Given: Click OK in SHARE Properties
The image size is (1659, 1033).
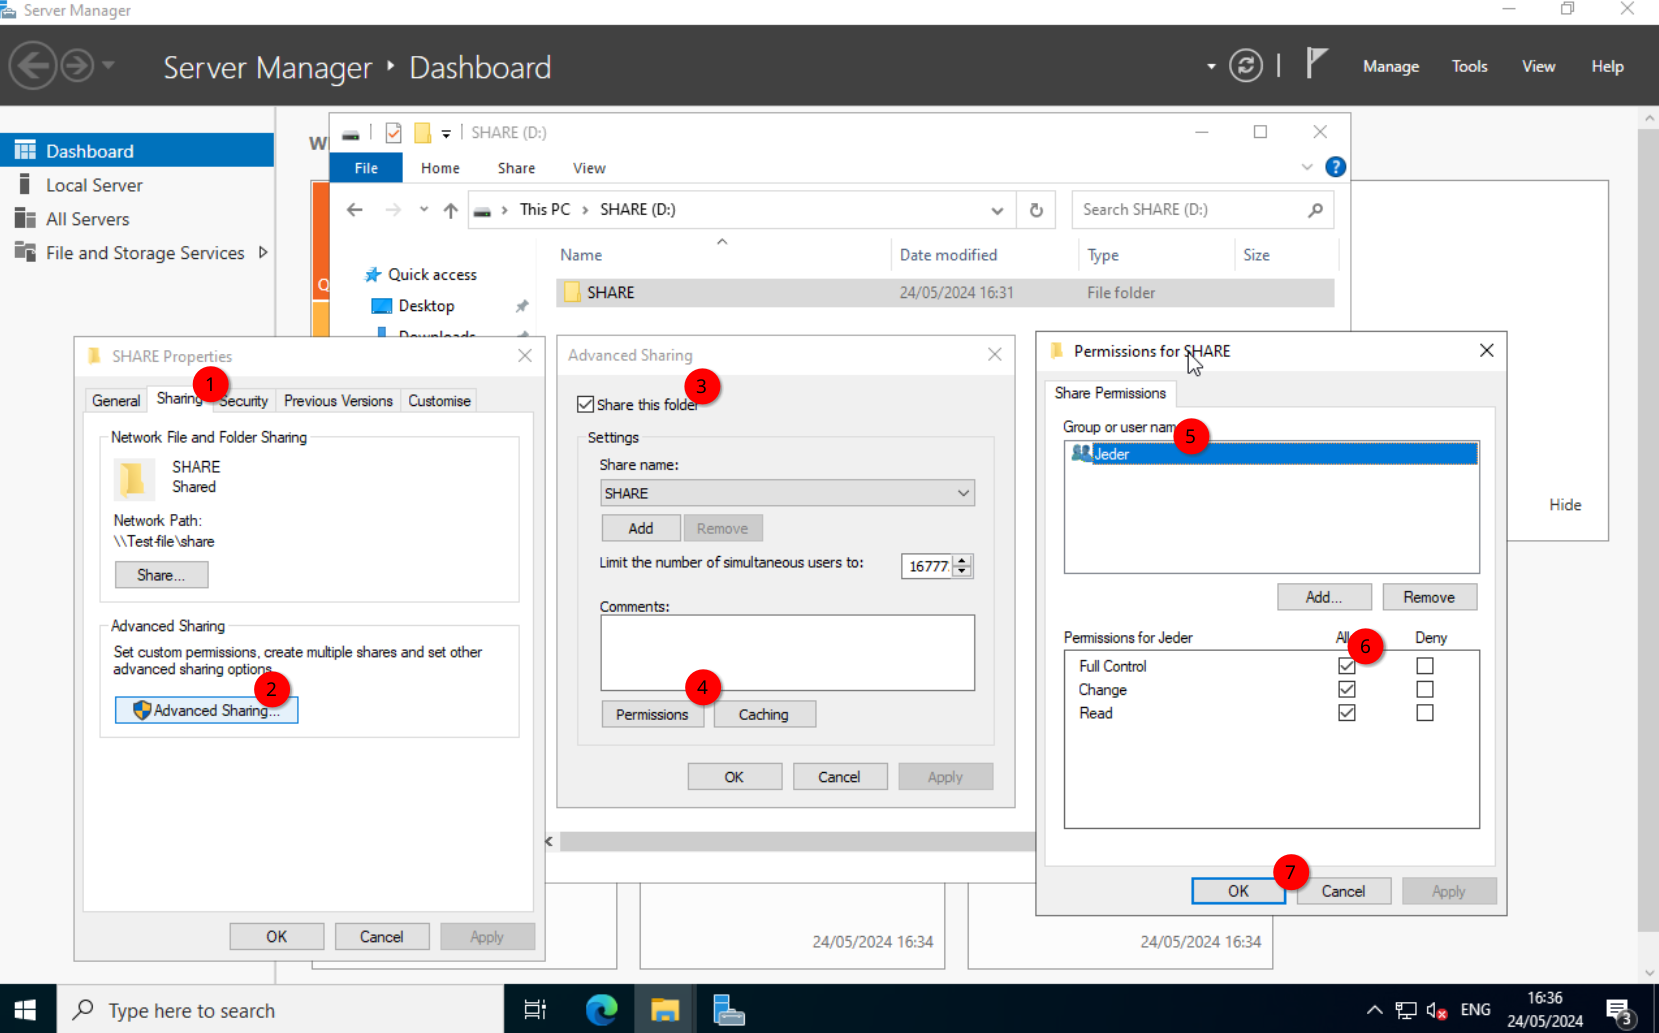Looking at the screenshot, I should (x=277, y=937).
